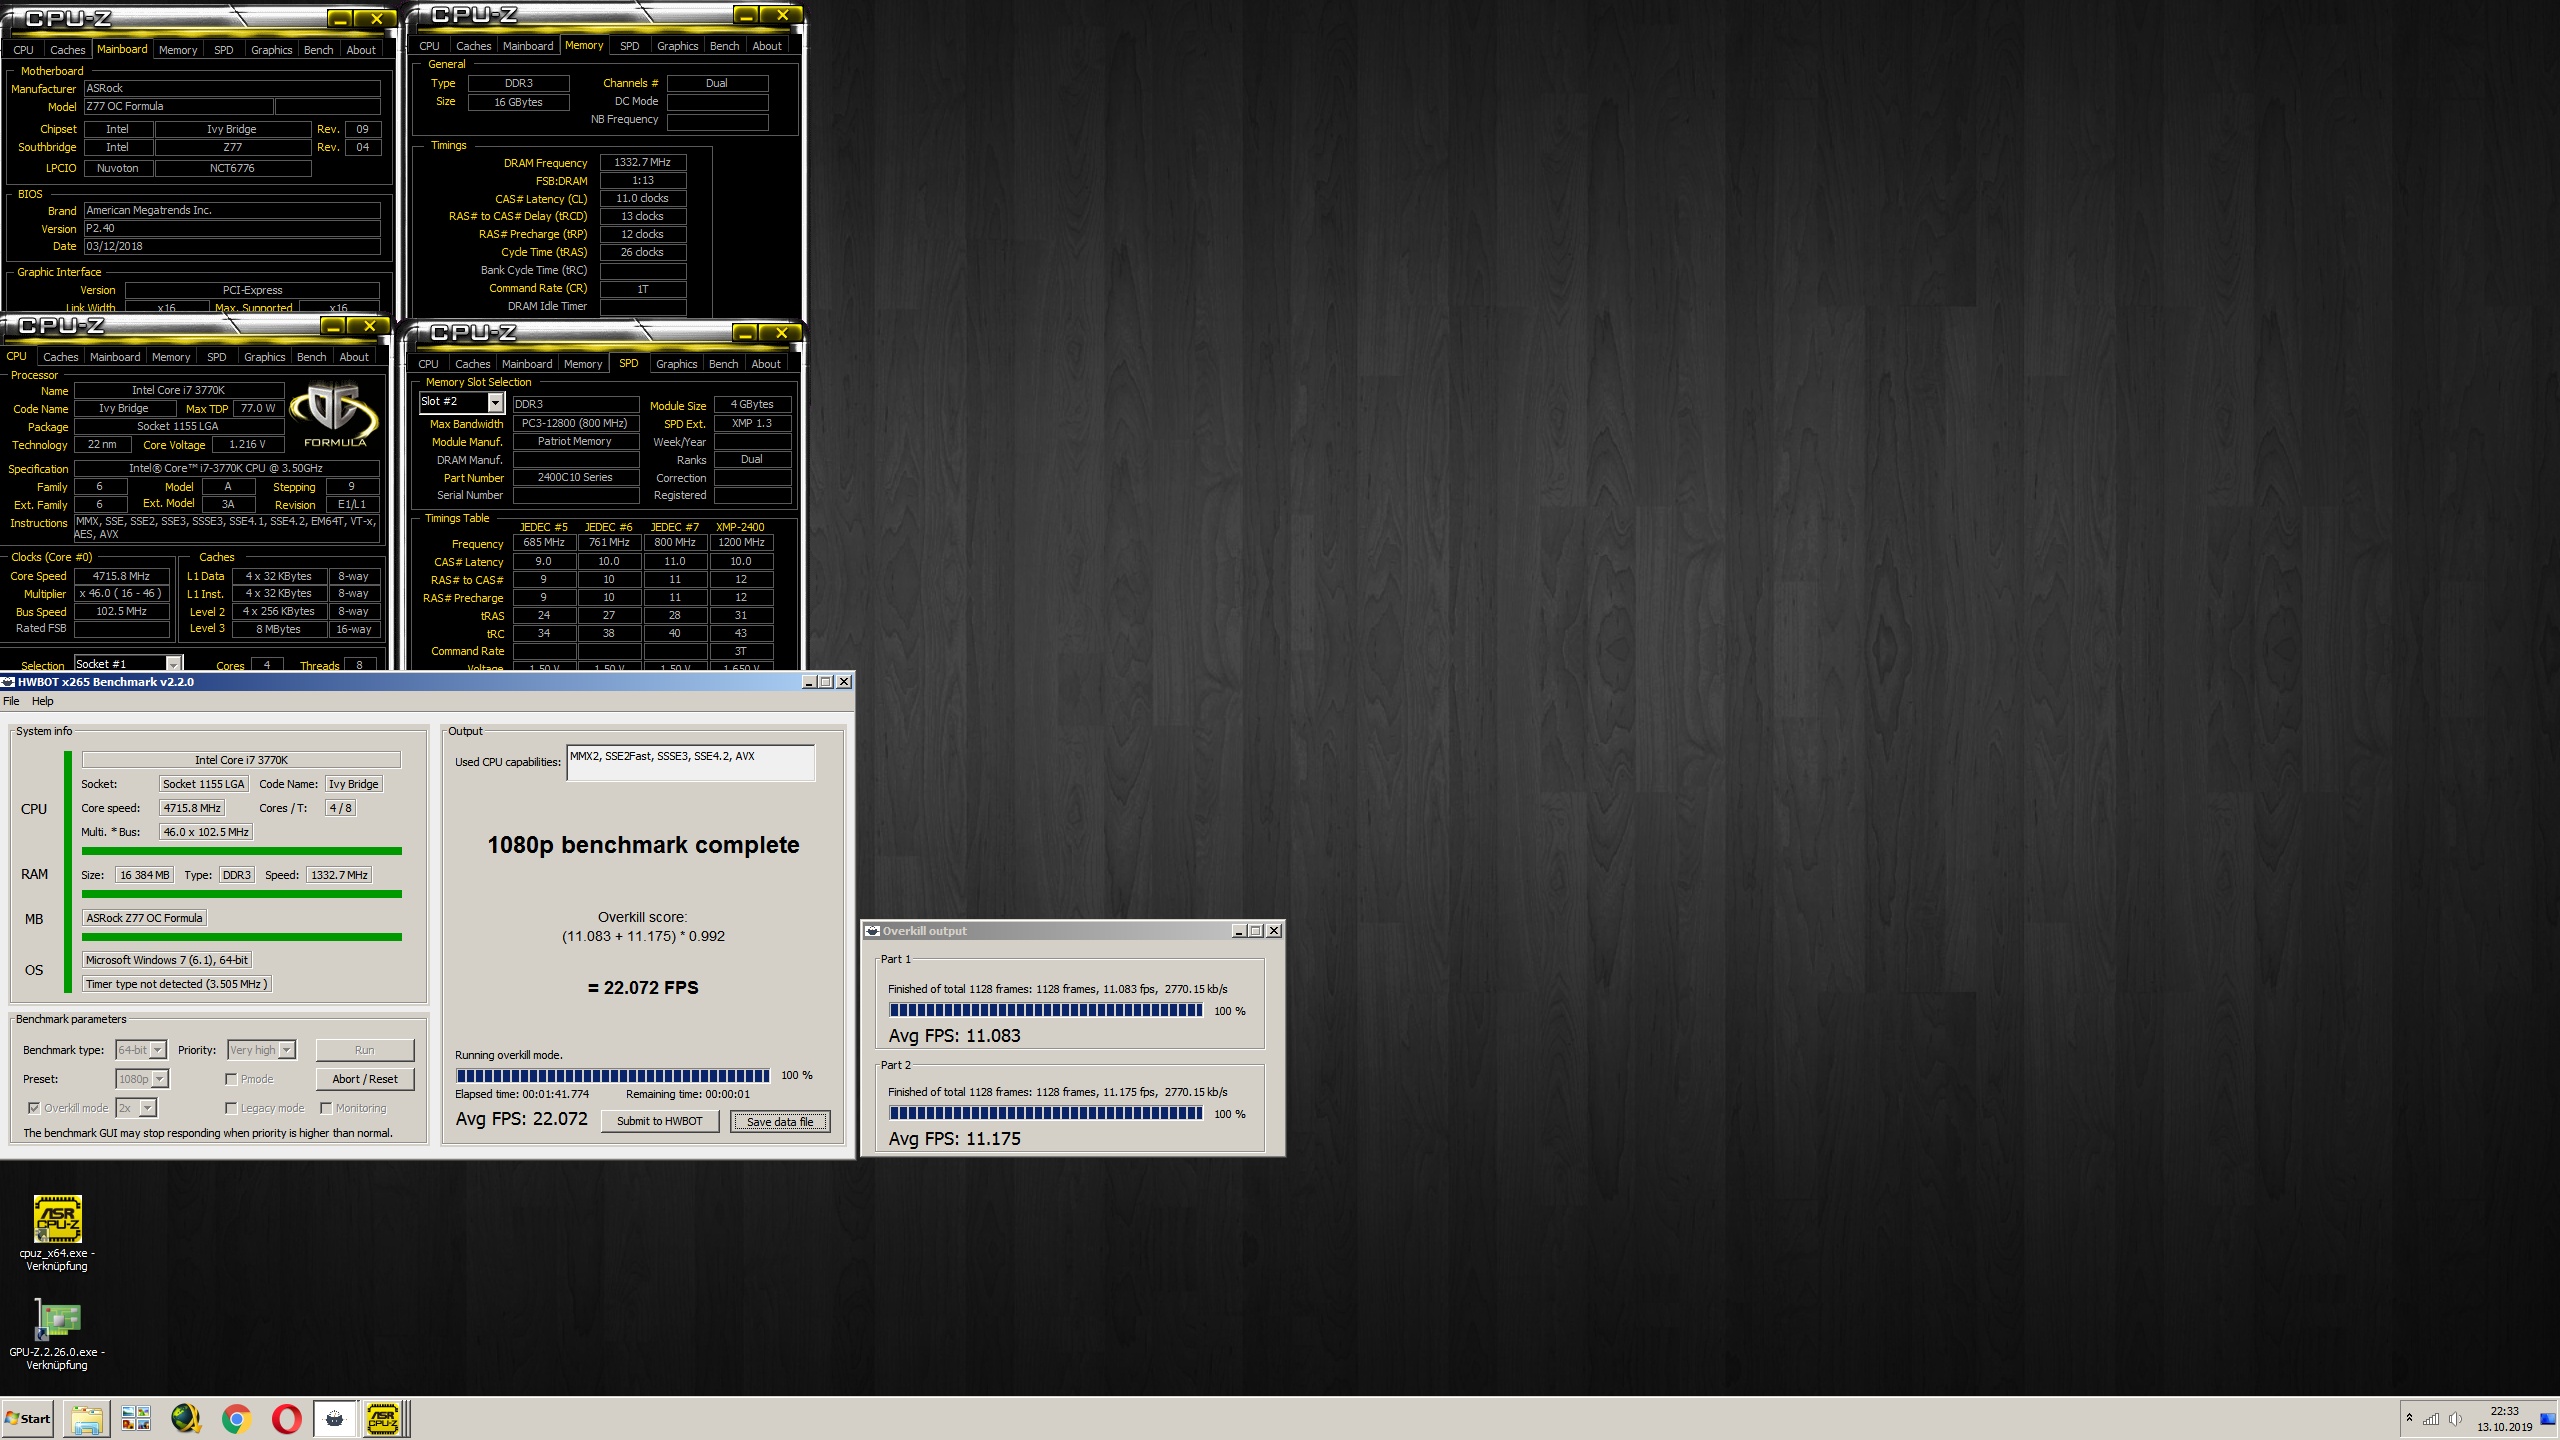This screenshot has width=2560, height=1440.
Task: Maximize the HWBOT x265 Benchmark window
Action: pyautogui.click(x=826, y=682)
